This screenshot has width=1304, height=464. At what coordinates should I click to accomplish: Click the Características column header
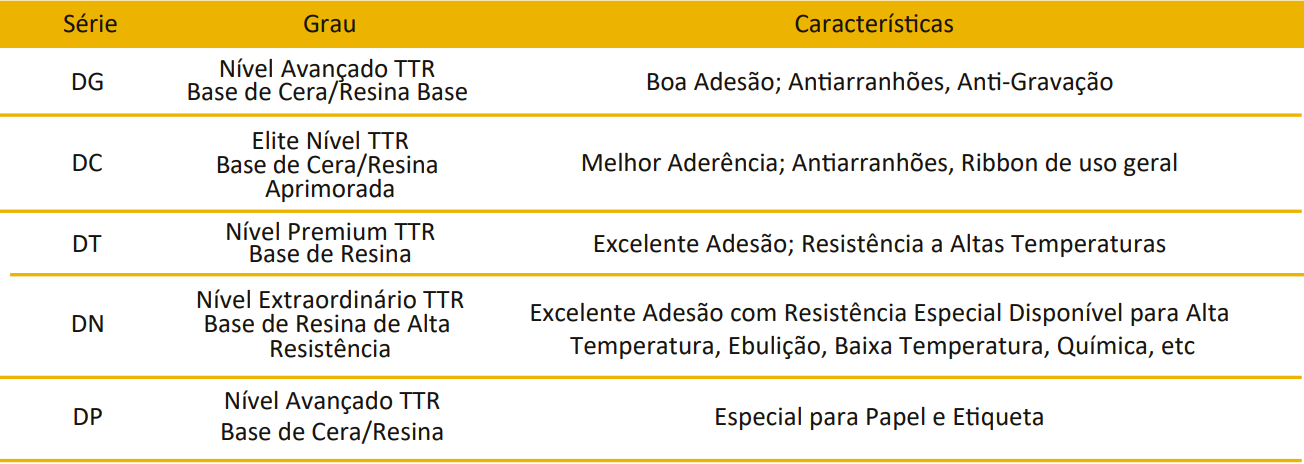click(x=874, y=23)
